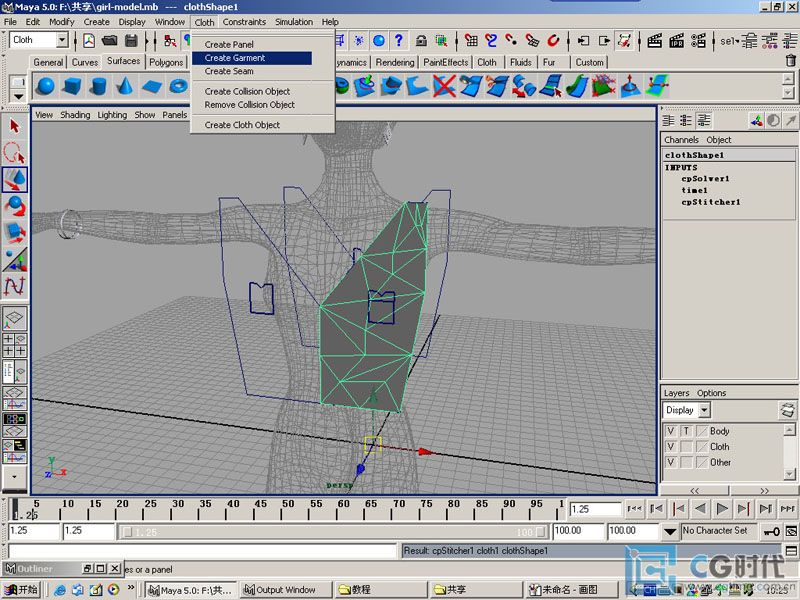Create a NURBS torus from shelf
This screenshot has height=600, width=800.
179,86
